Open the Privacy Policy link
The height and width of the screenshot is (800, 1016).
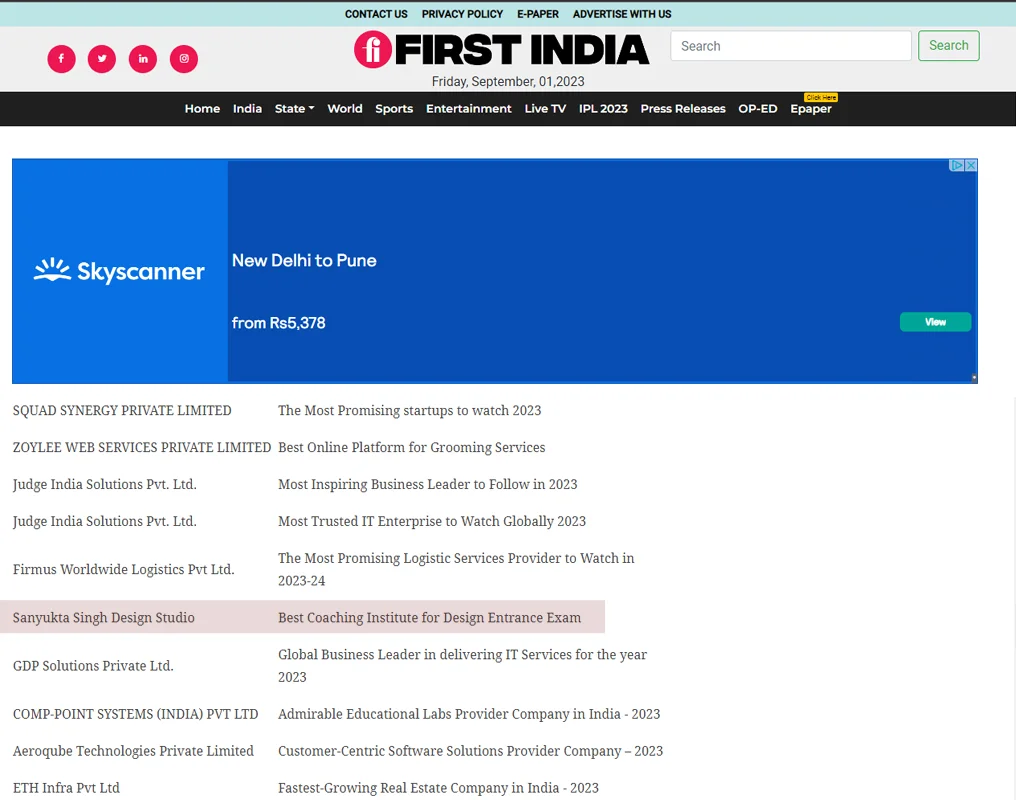462,14
